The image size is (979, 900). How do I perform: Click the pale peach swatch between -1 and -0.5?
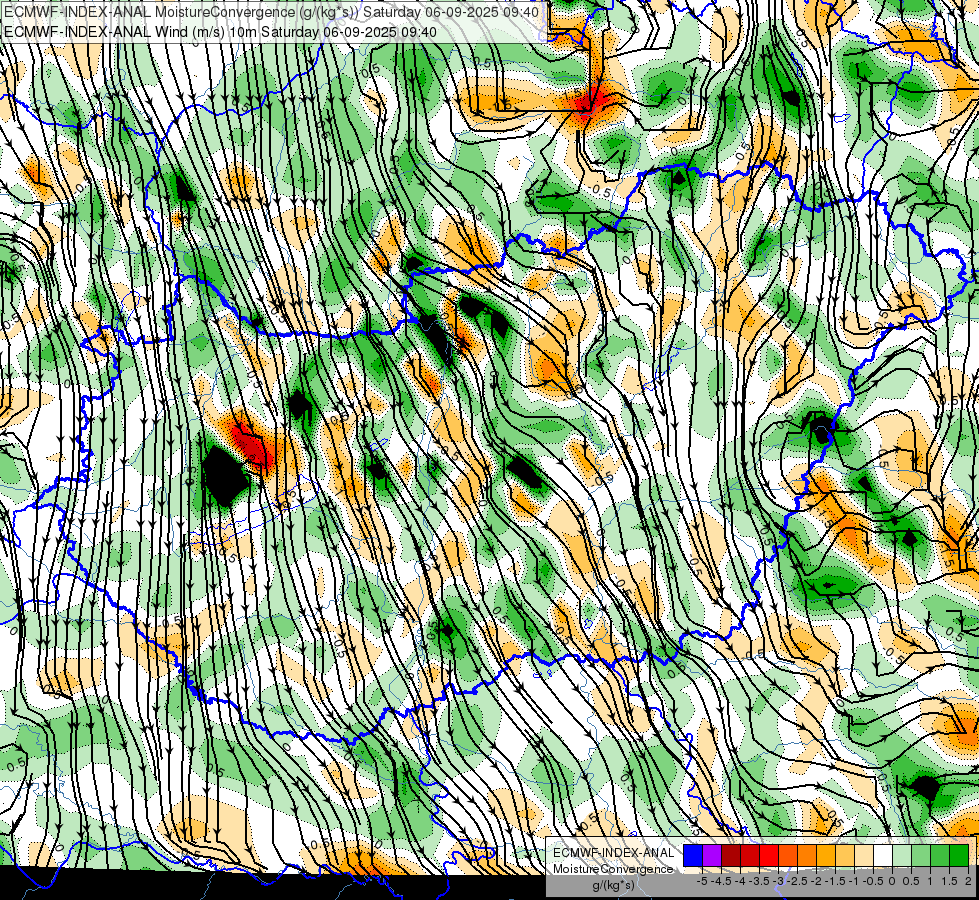[x=863, y=855]
